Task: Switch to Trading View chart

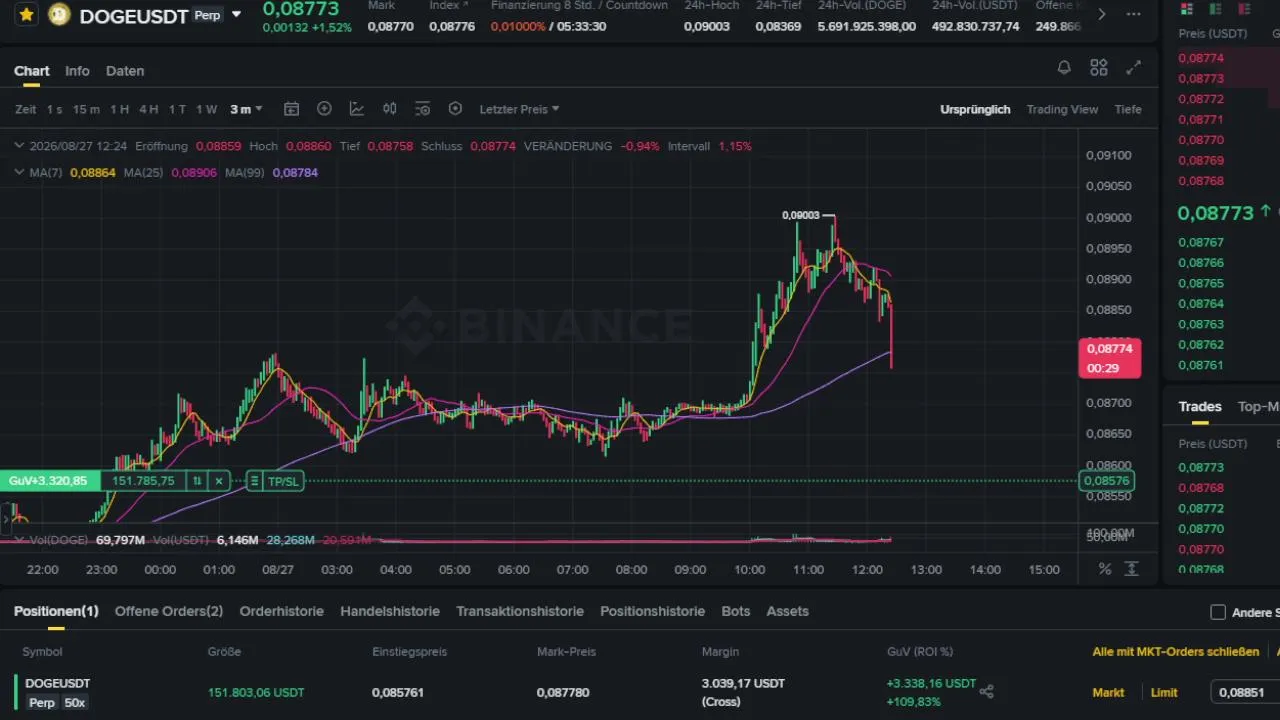Action: coord(1062,109)
